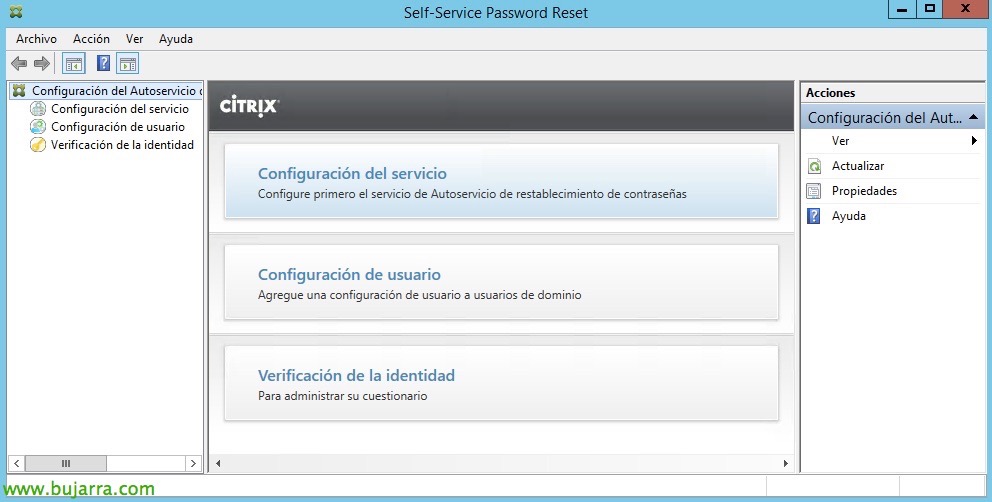Open the Verificación de la identidad panel link
This screenshot has height=502, width=992.
tap(356, 375)
